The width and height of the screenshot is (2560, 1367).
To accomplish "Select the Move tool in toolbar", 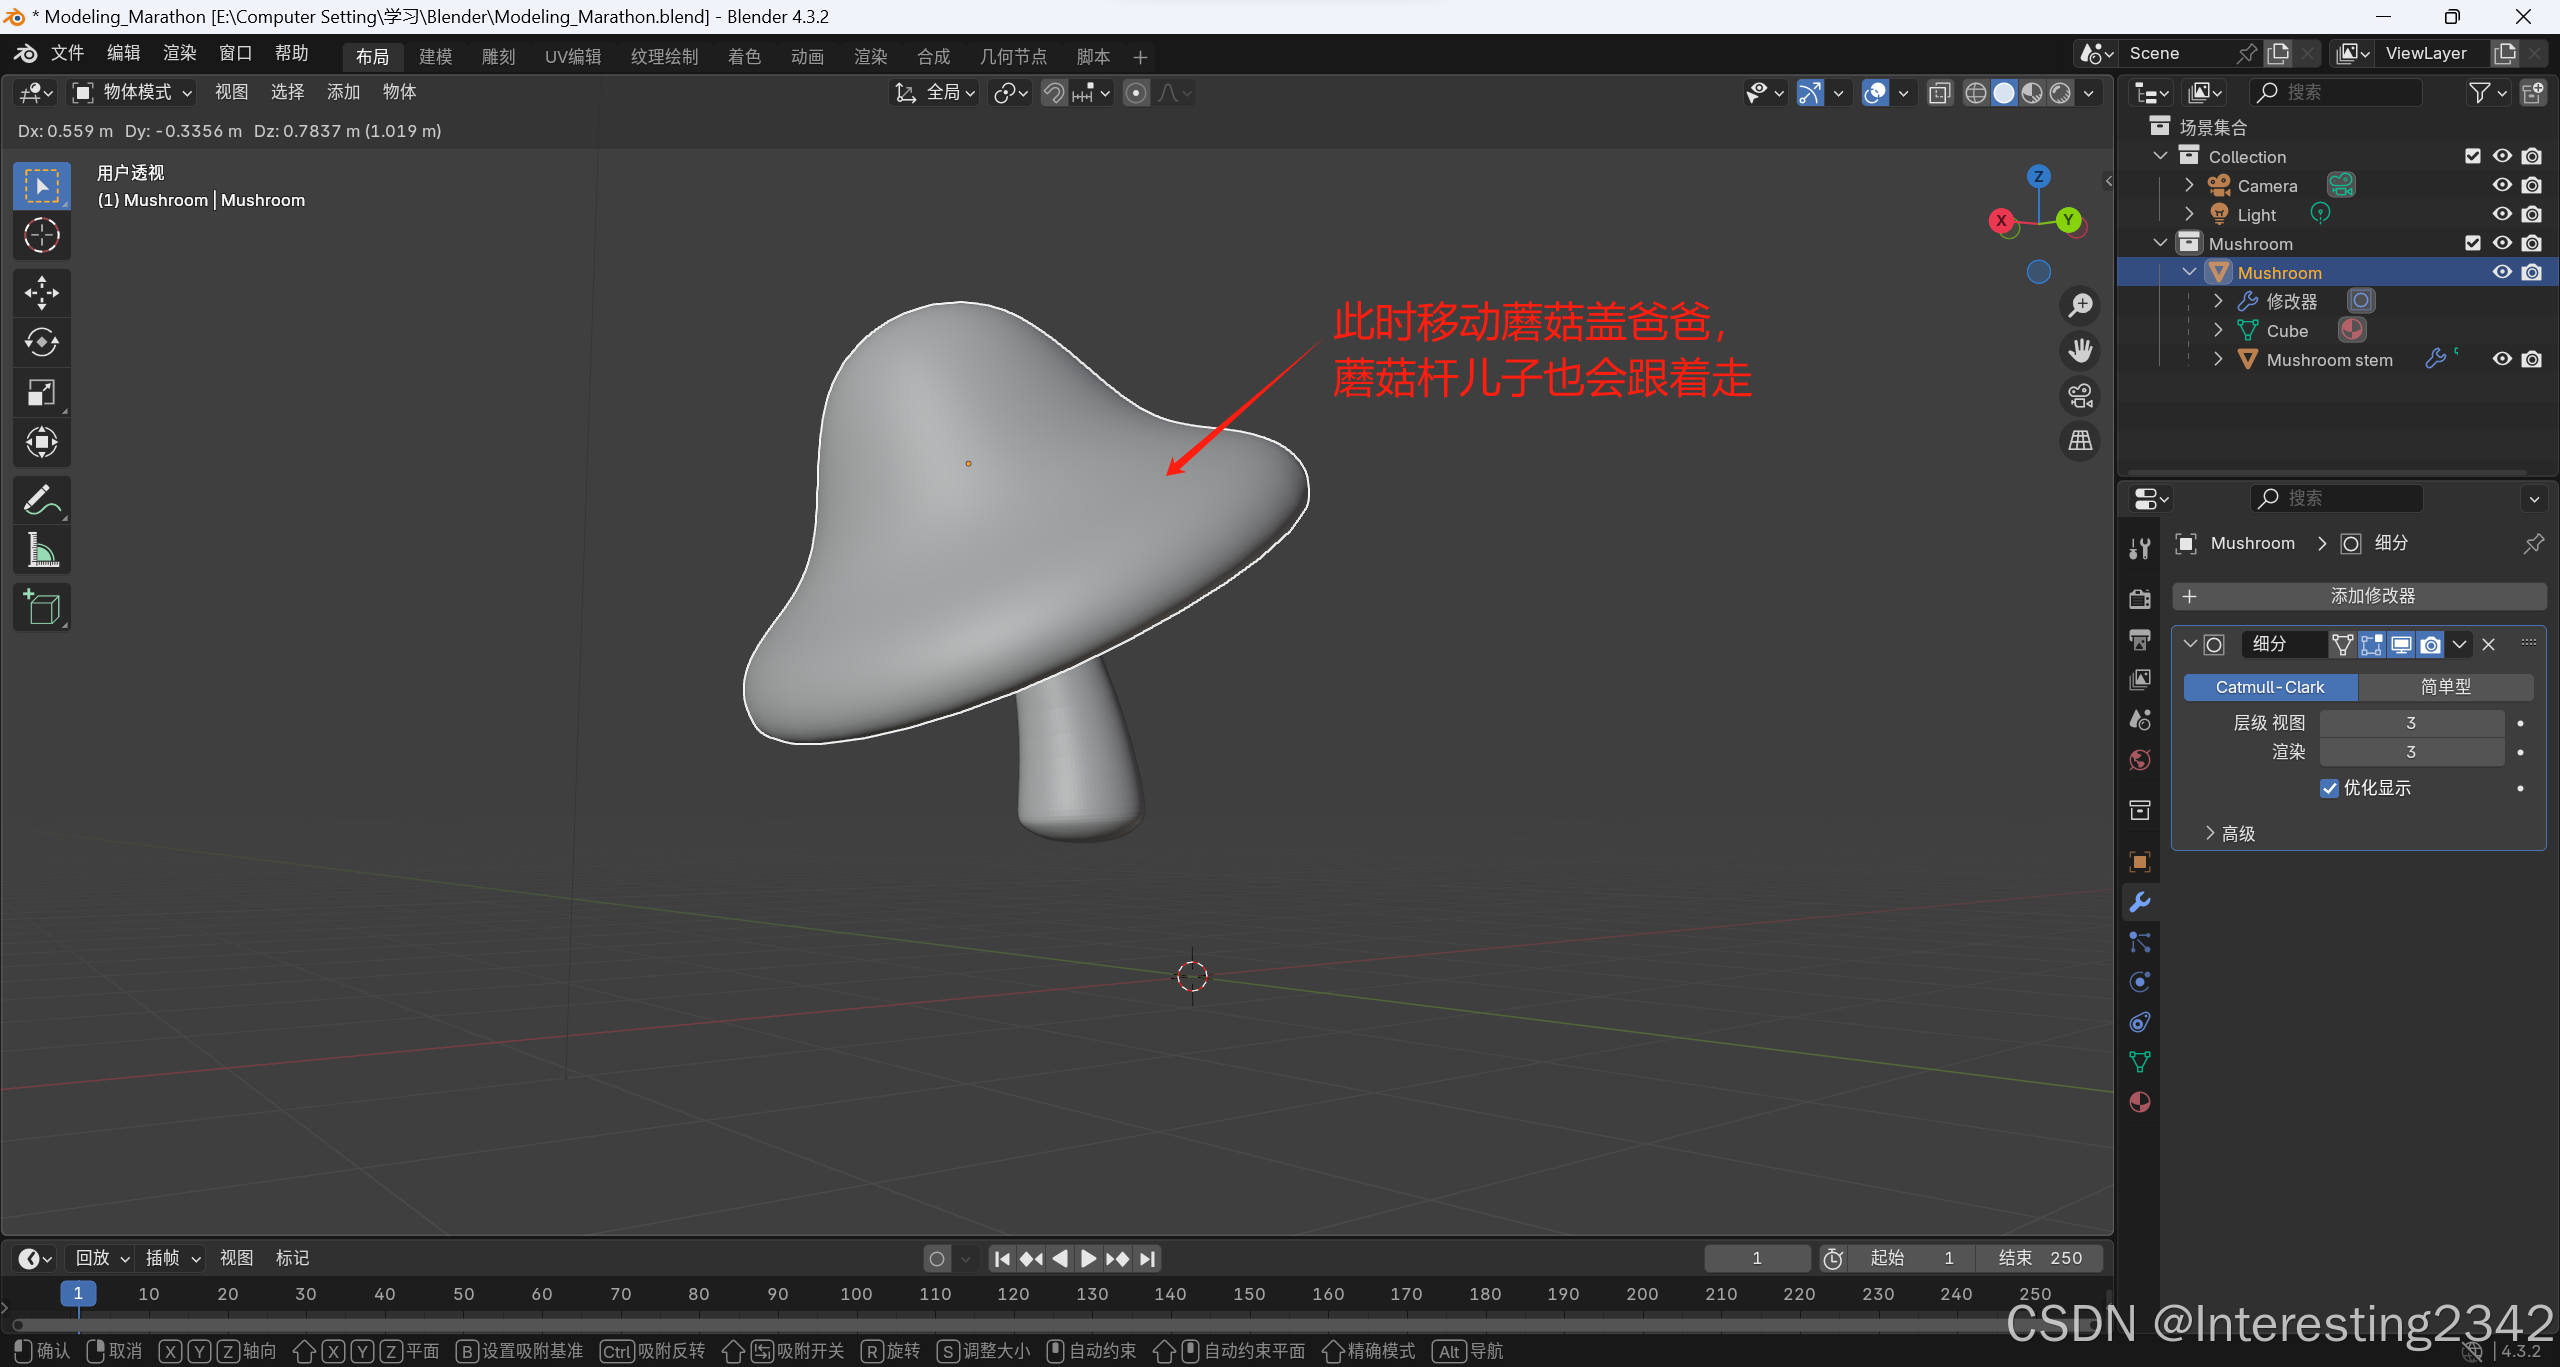I will coord(41,293).
